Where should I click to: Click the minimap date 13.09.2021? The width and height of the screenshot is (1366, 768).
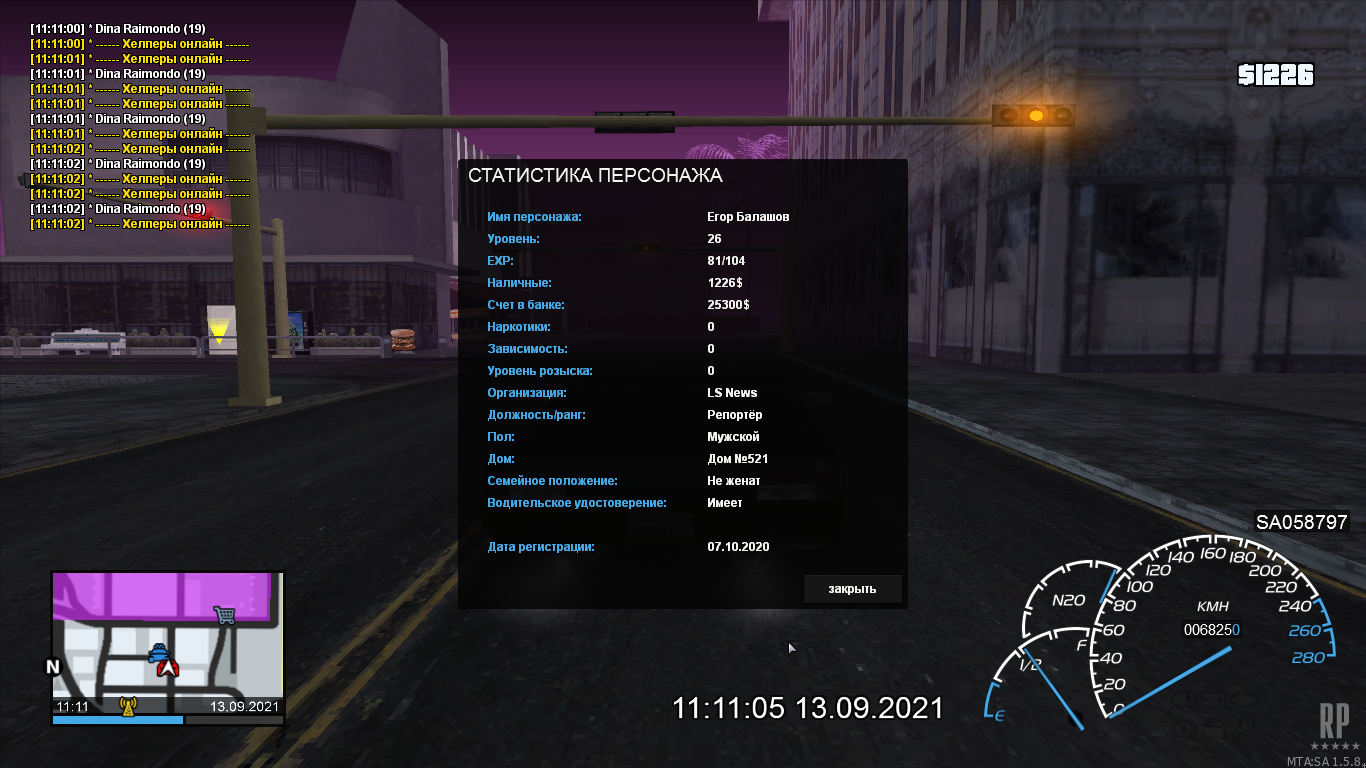click(x=245, y=706)
